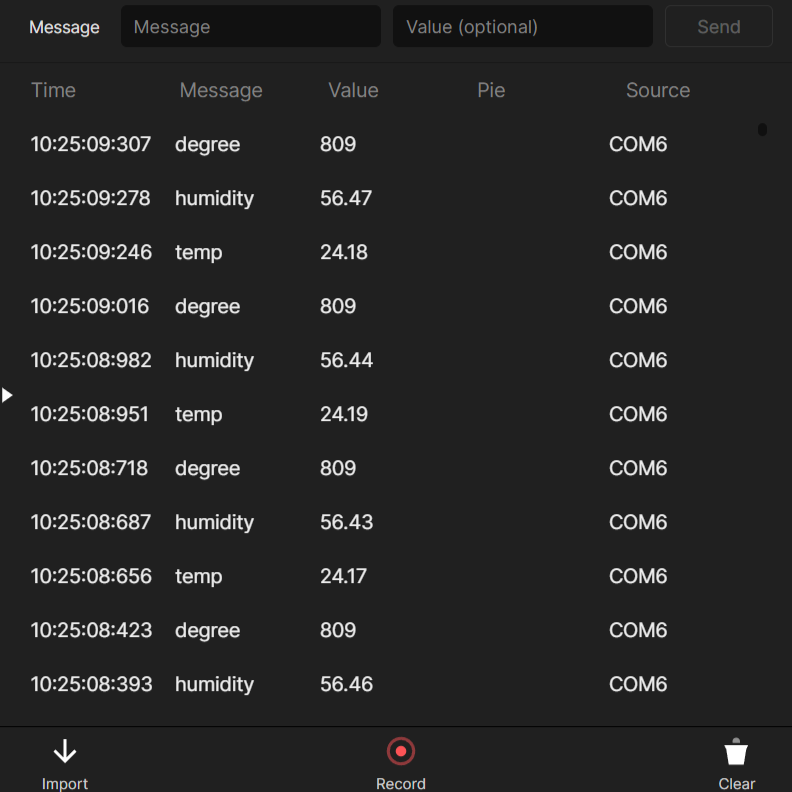Click the Time column header
The image size is (792, 792).
click(54, 90)
